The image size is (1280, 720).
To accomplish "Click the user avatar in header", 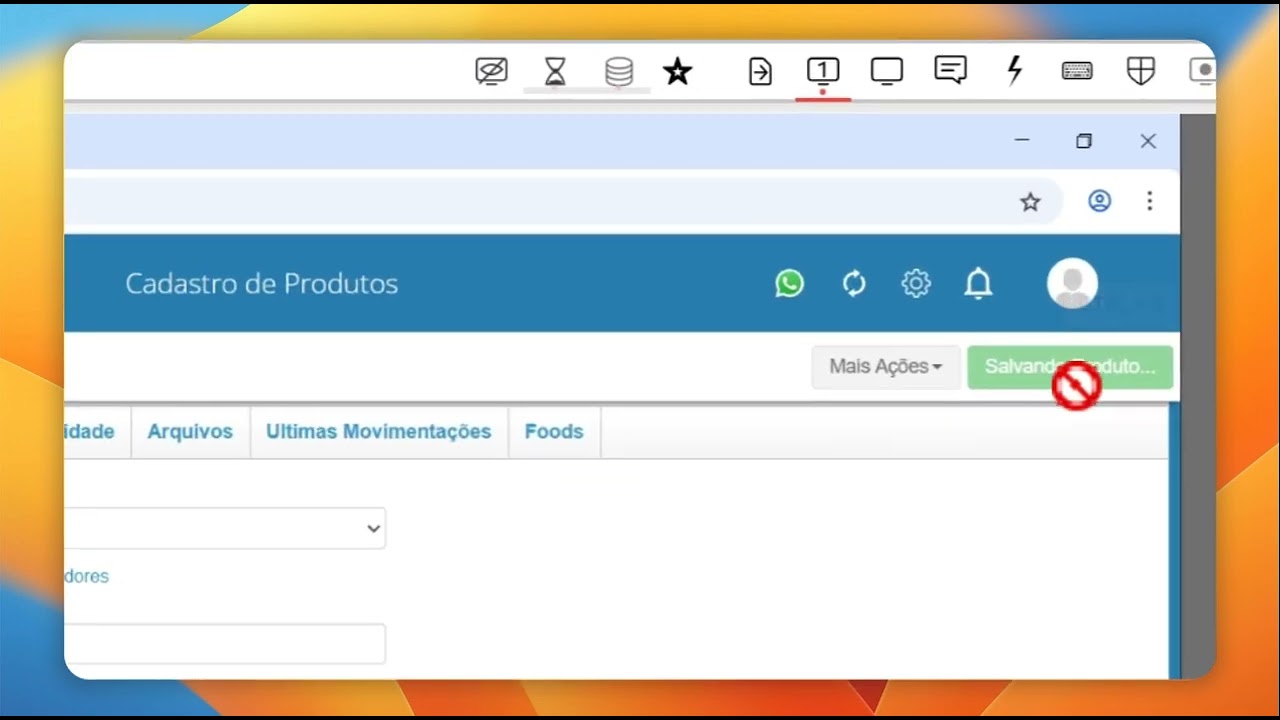I will 1072,283.
